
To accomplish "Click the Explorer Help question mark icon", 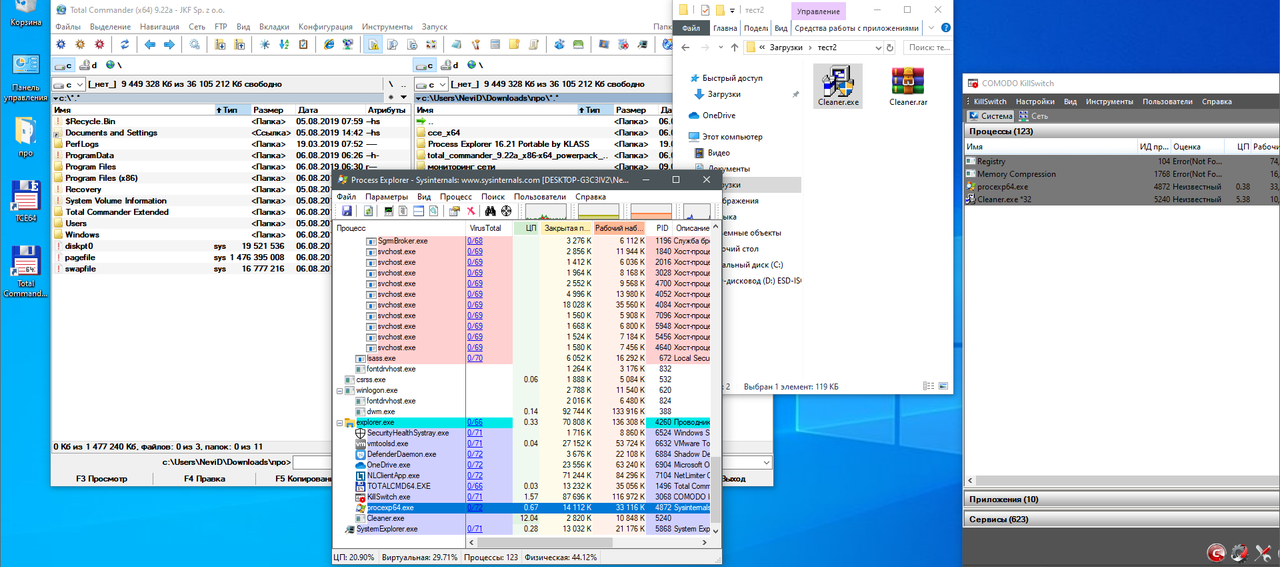I will tap(945, 29).
